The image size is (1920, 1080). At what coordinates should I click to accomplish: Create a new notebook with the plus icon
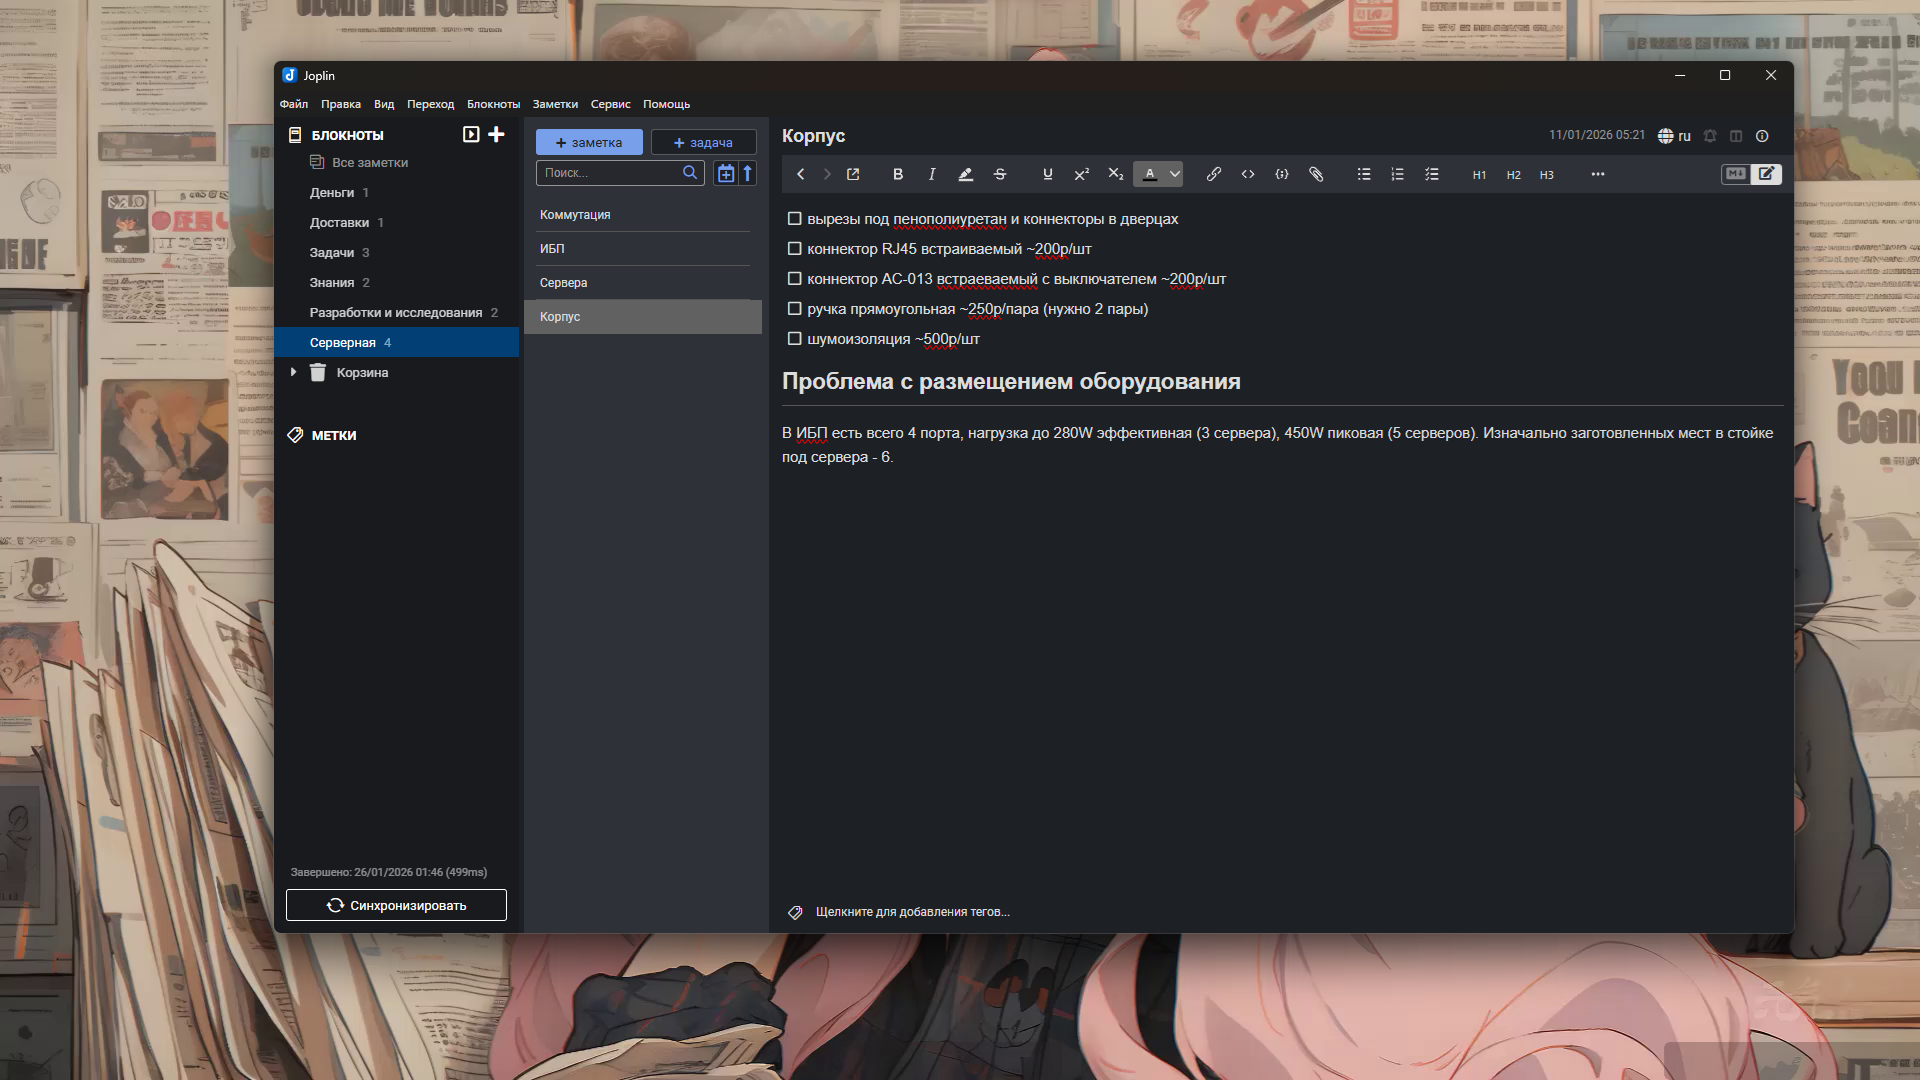pyautogui.click(x=496, y=134)
